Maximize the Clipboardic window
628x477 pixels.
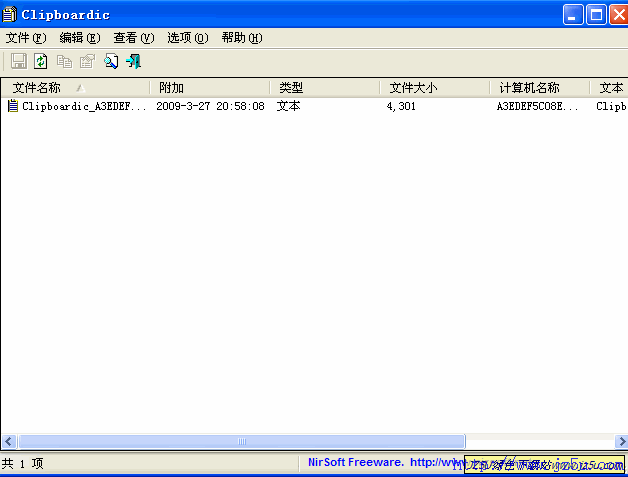596,15
